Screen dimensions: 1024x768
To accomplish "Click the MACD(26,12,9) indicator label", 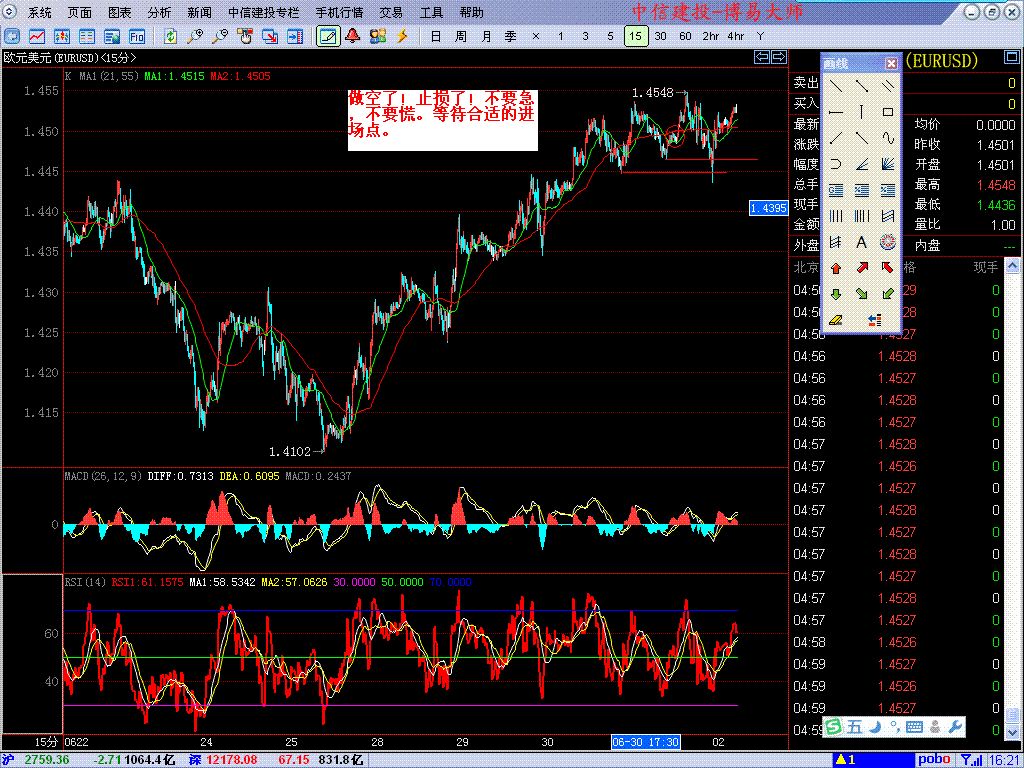I will click(103, 476).
